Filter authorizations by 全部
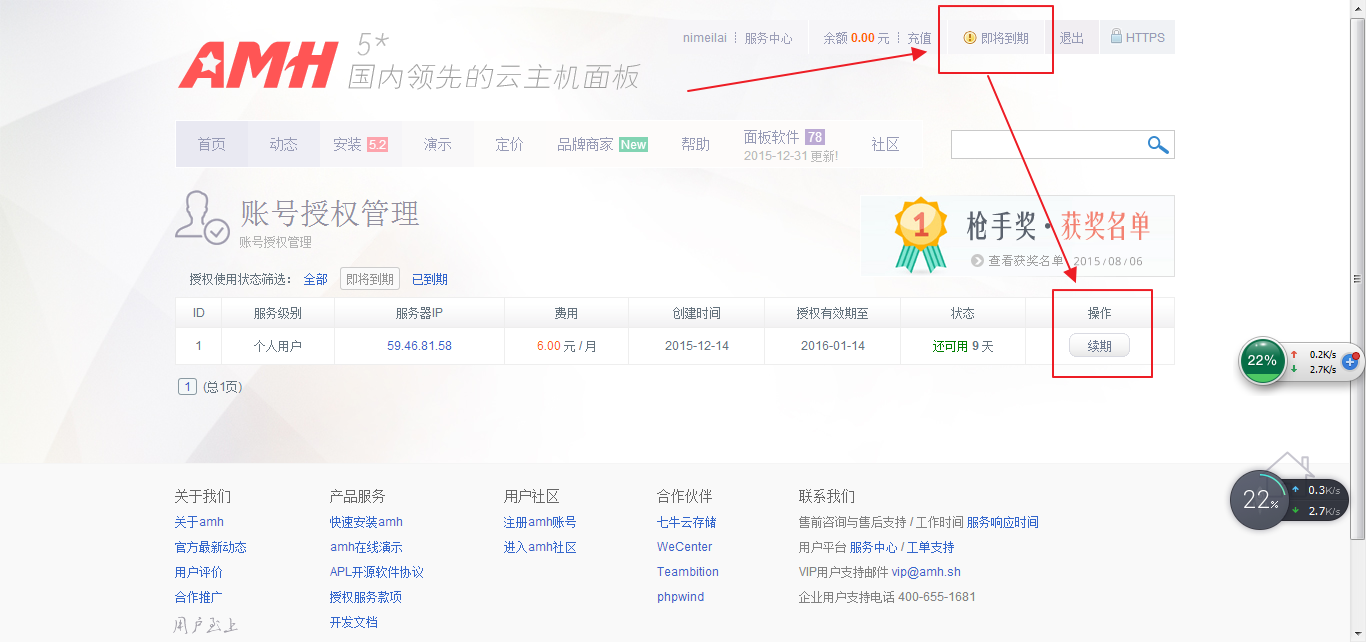 click(x=315, y=280)
